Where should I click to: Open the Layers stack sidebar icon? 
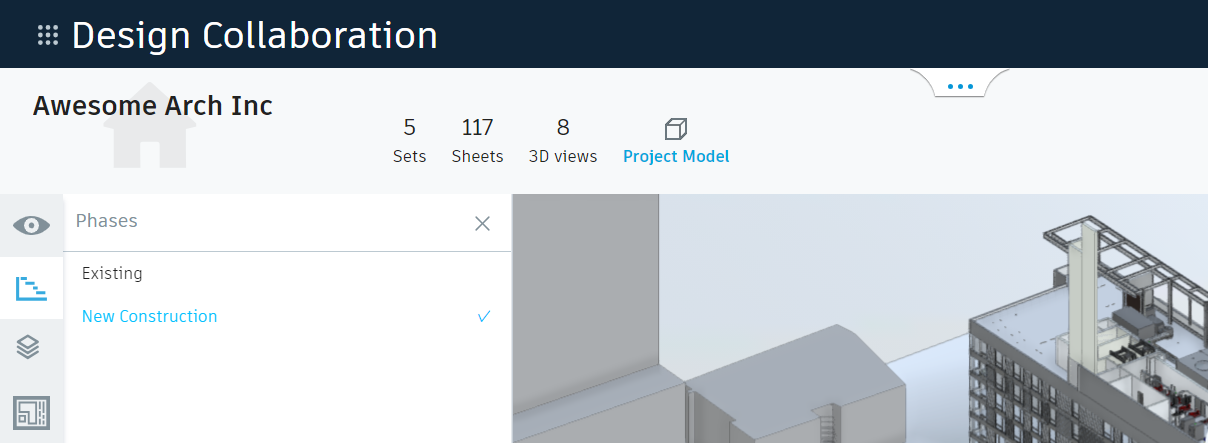coord(29,348)
